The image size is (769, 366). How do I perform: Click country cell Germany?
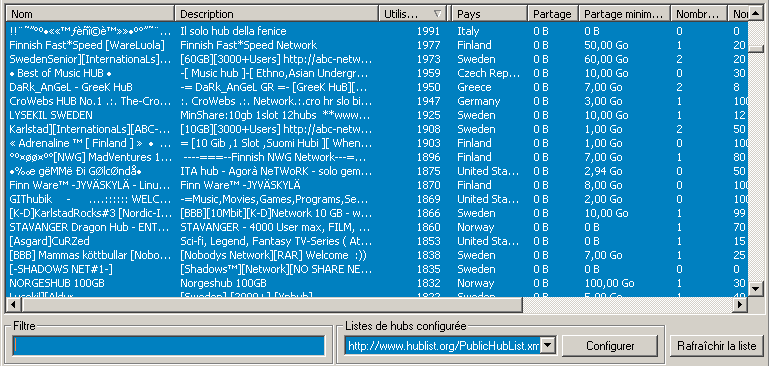[478, 101]
